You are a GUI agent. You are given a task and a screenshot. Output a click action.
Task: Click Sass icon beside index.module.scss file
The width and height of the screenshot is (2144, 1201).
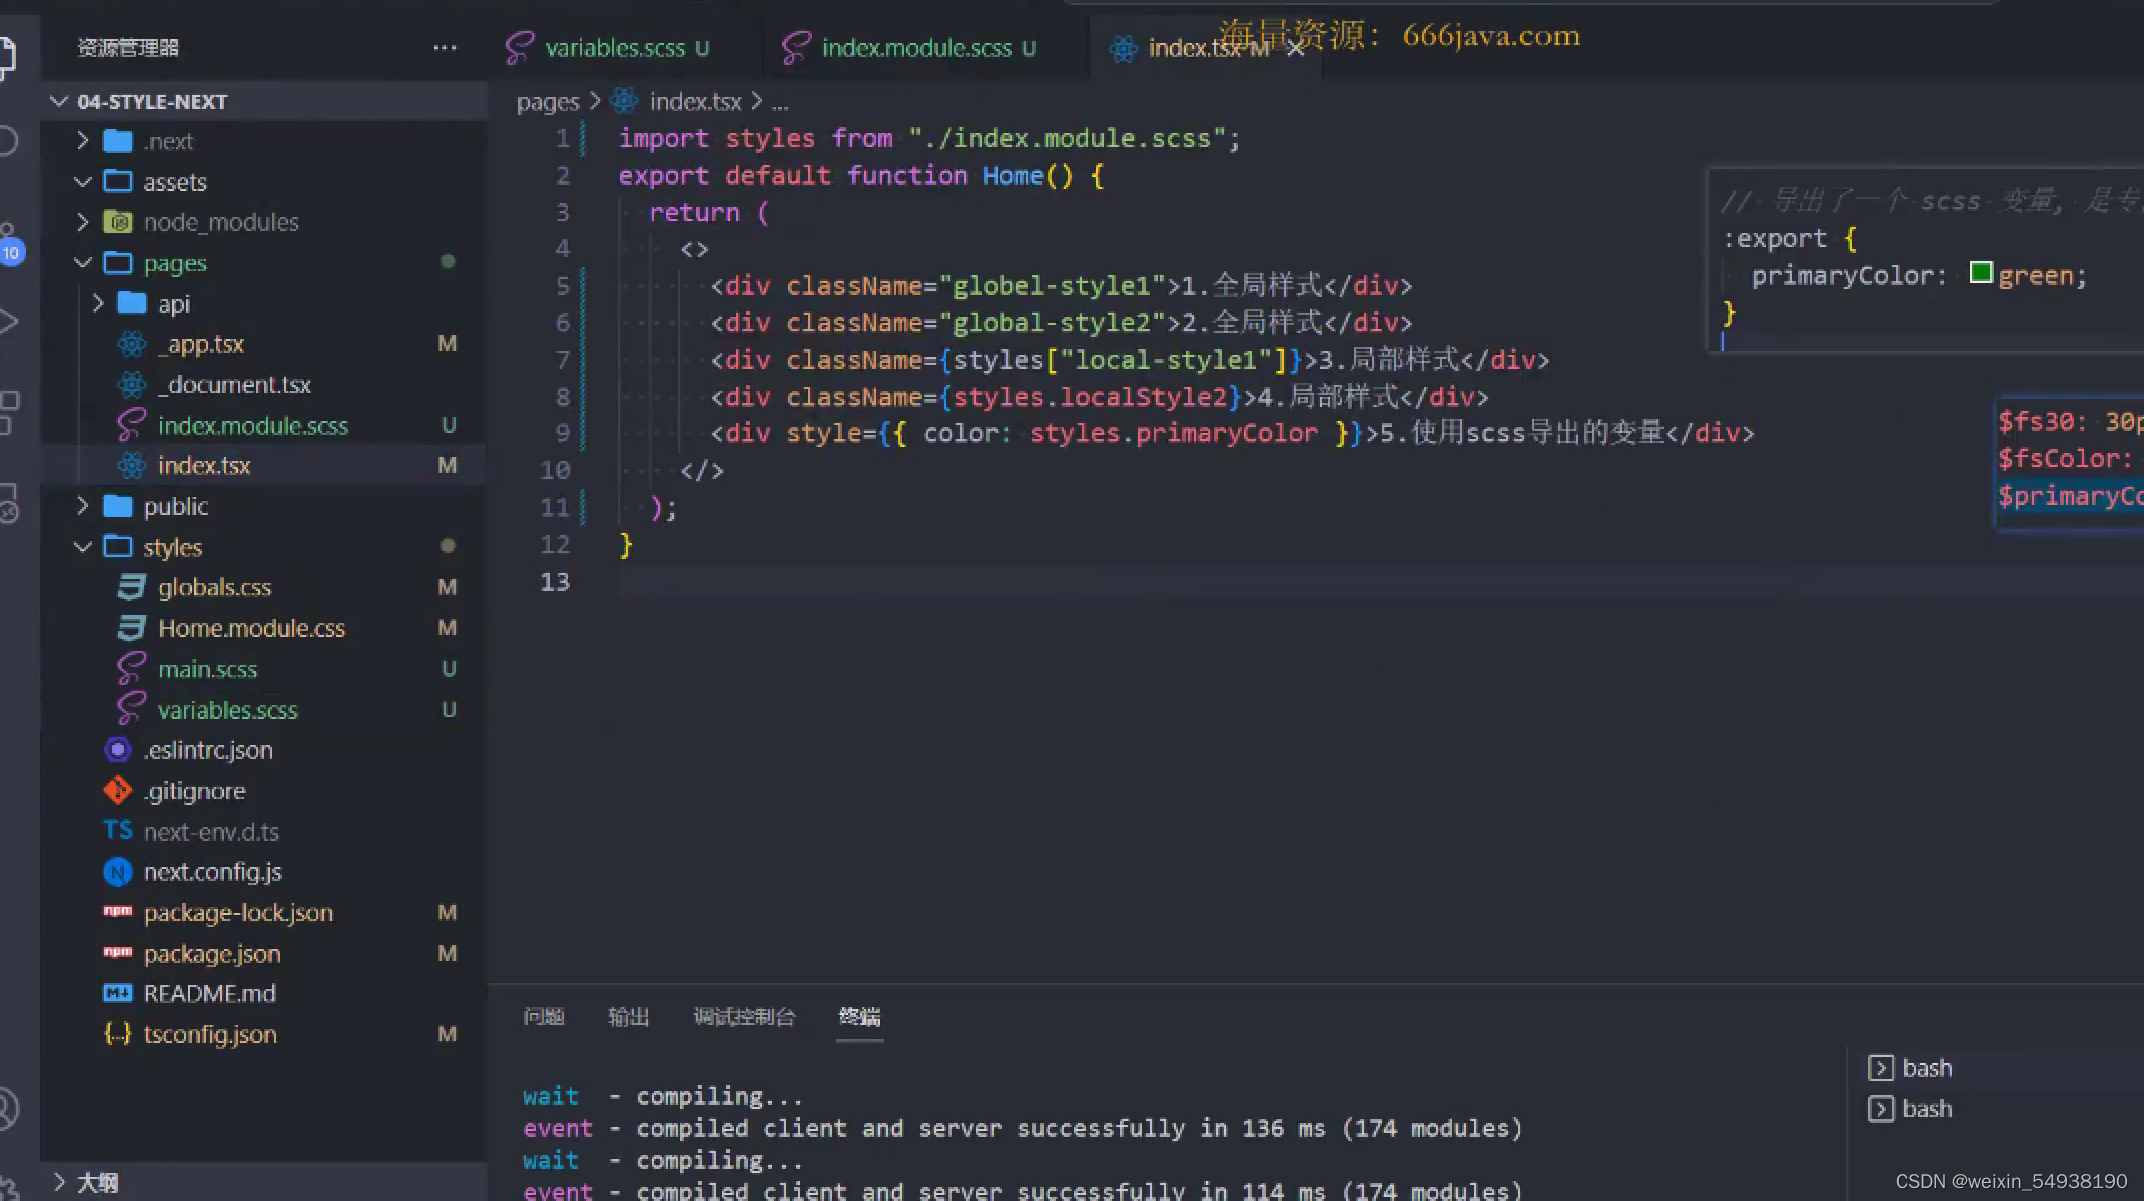132,425
